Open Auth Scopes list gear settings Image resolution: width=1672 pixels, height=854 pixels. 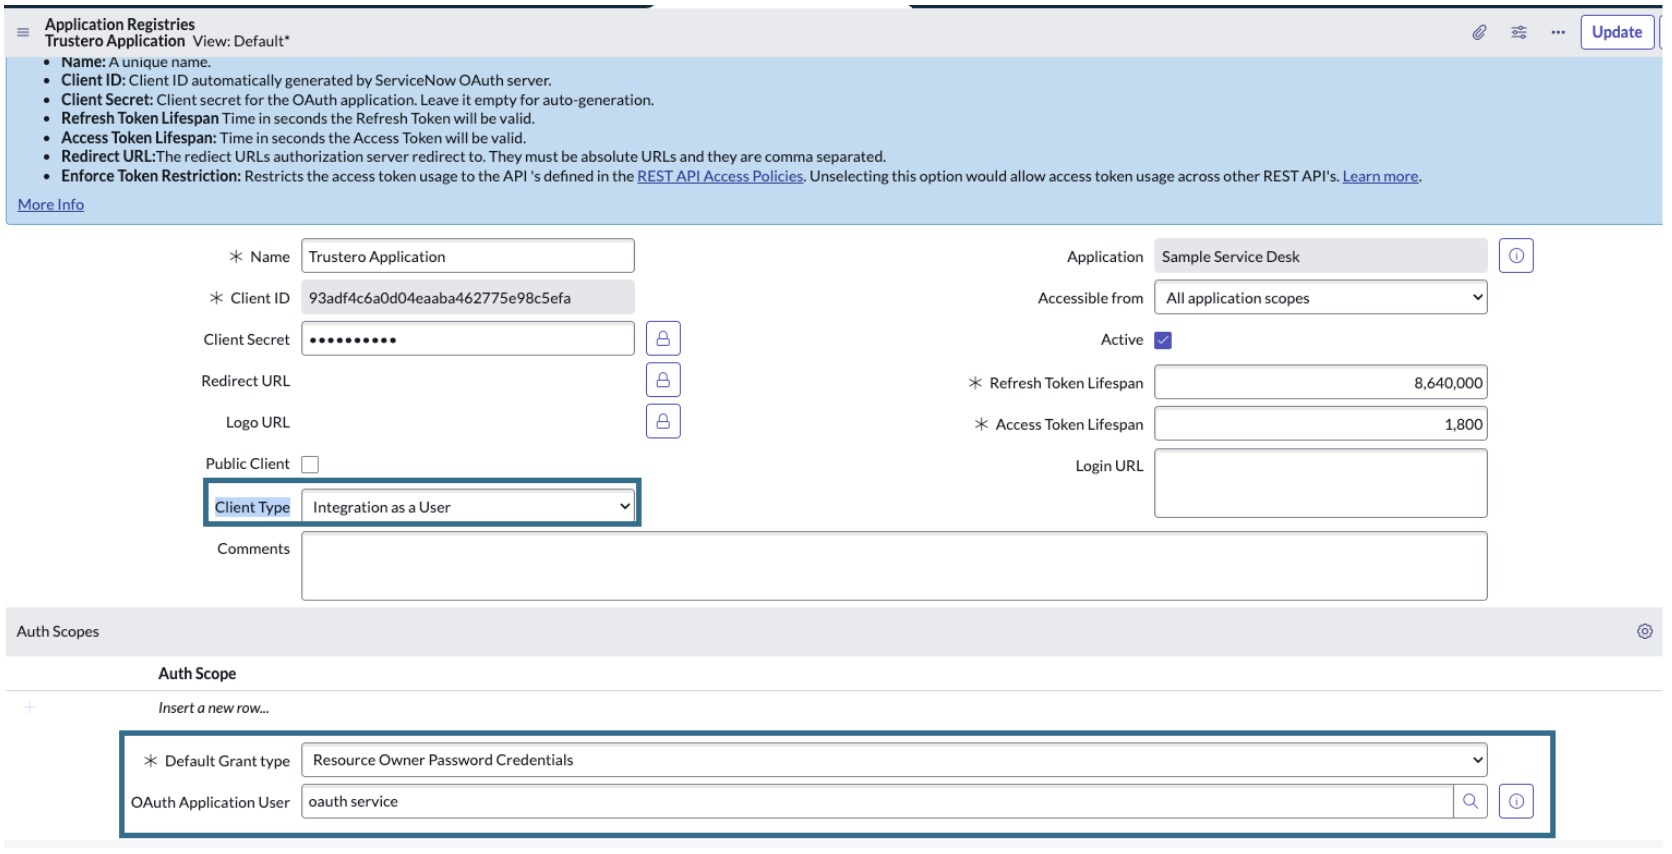pos(1644,631)
